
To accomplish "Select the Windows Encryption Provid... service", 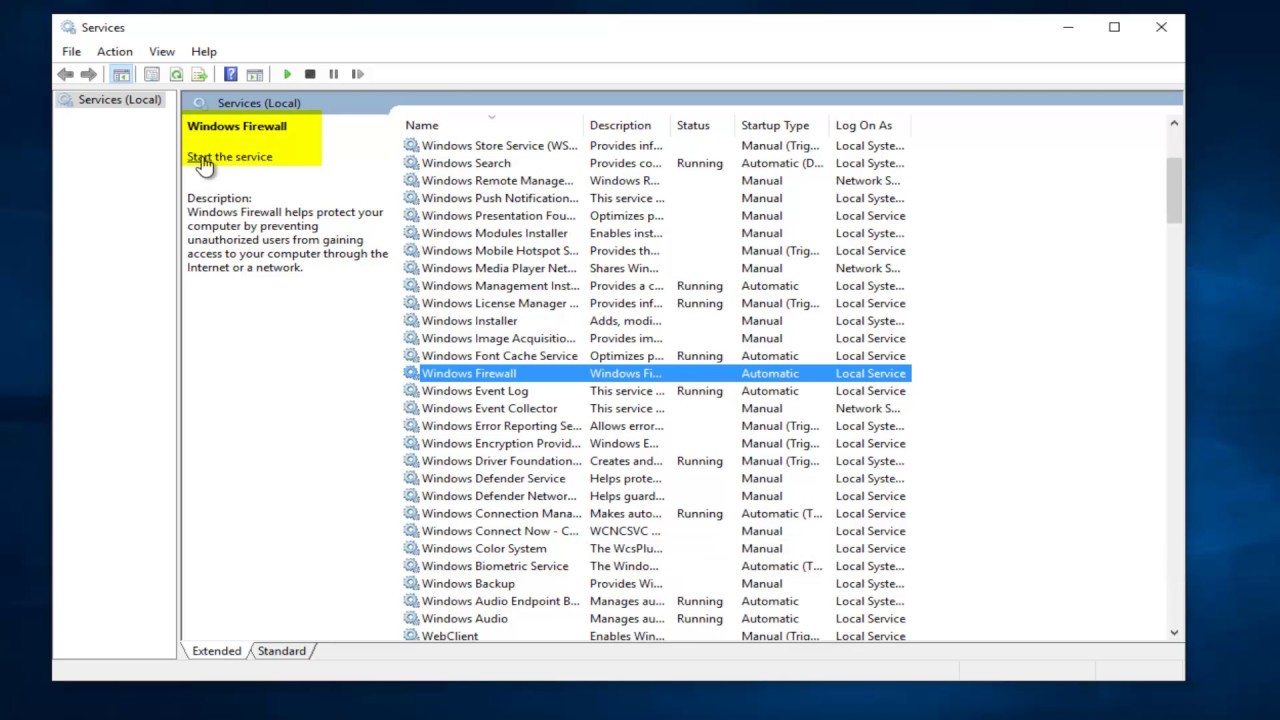I will (656, 443).
